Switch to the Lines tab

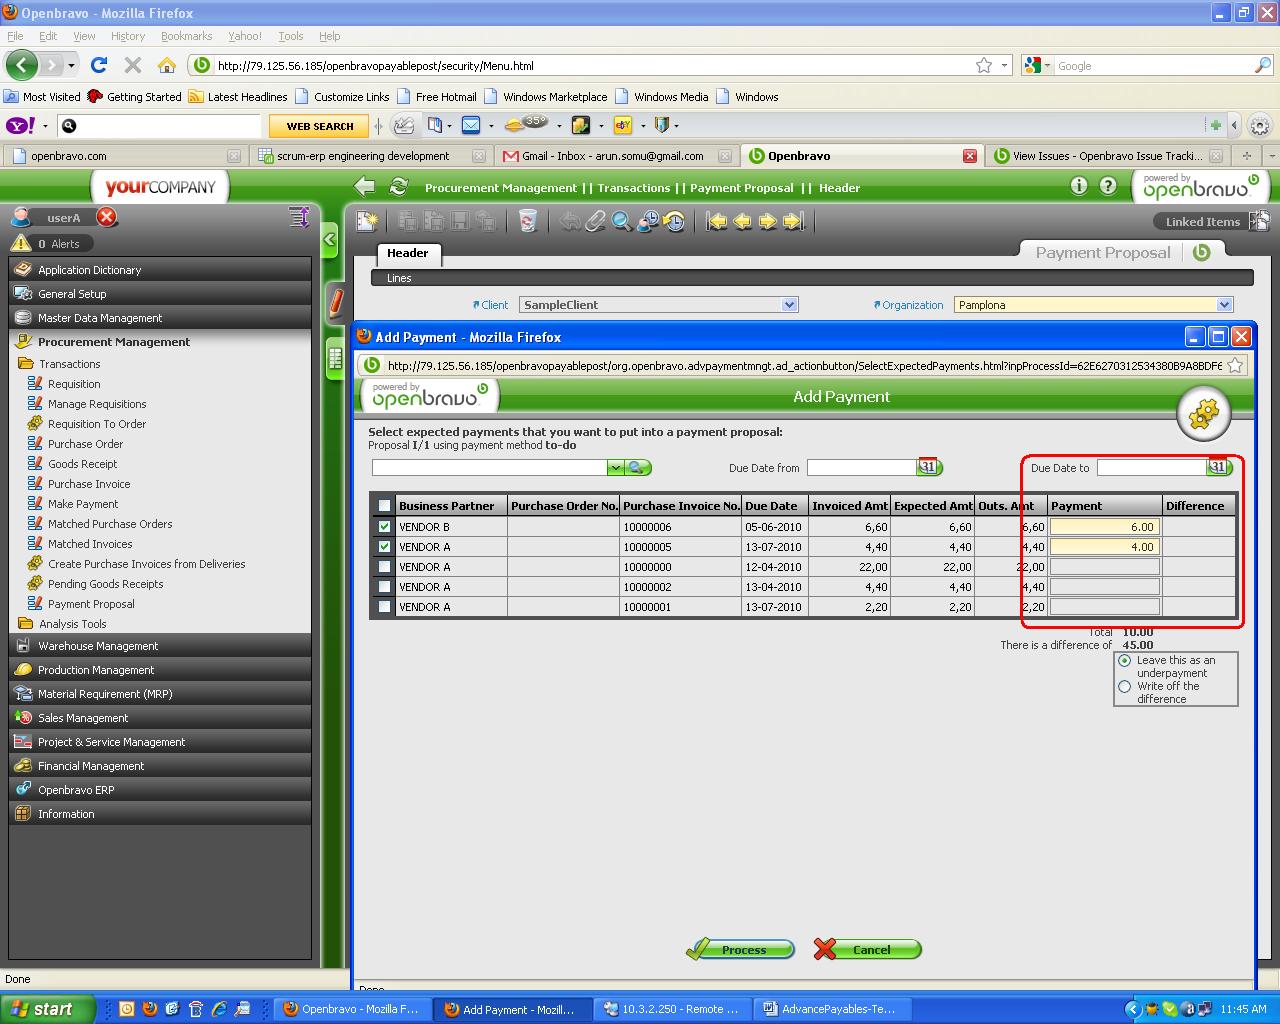tap(399, 278)
